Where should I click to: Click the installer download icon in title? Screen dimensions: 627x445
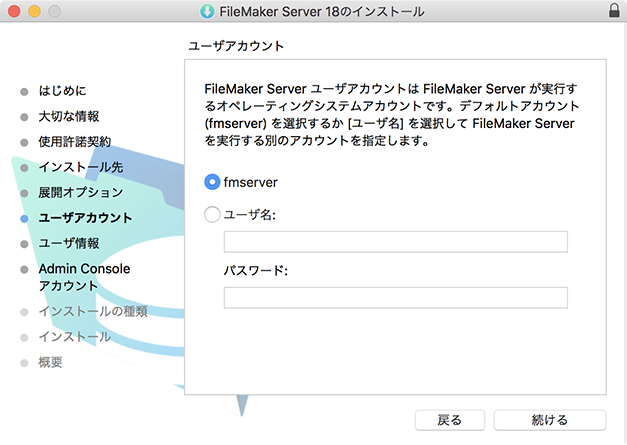(207, 11)
